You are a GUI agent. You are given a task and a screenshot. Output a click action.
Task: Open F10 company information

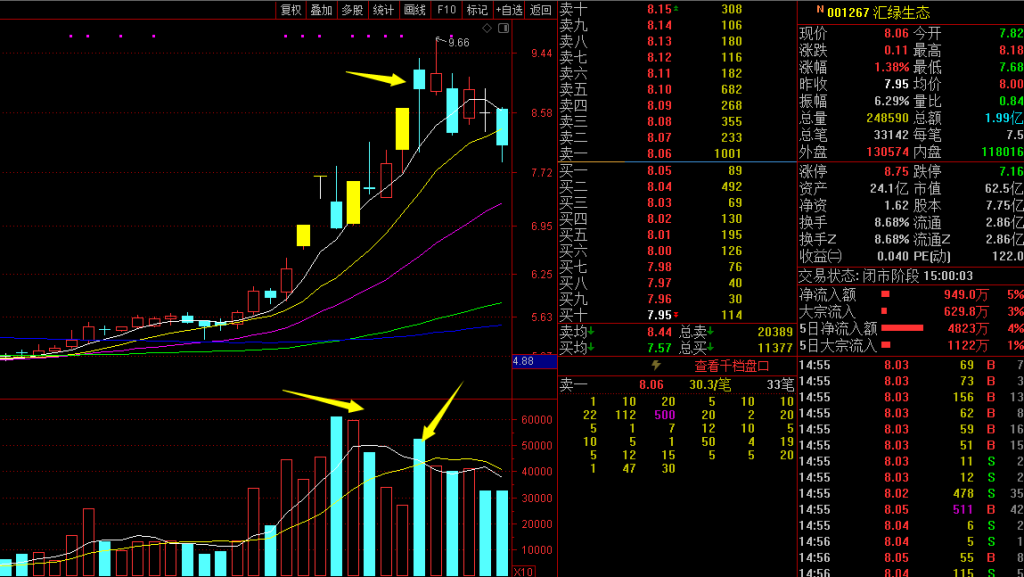click(446, 10)
